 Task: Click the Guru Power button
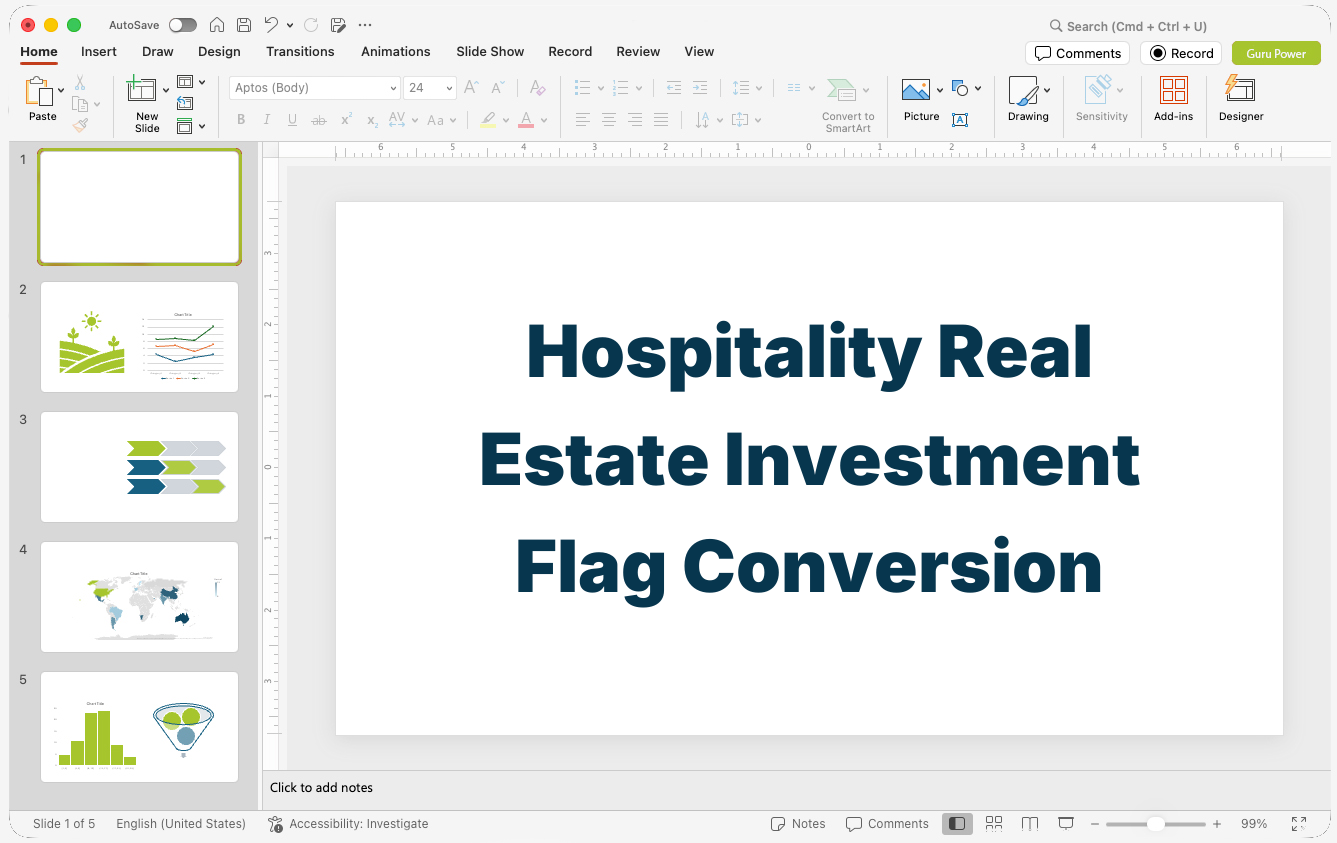1276,53
